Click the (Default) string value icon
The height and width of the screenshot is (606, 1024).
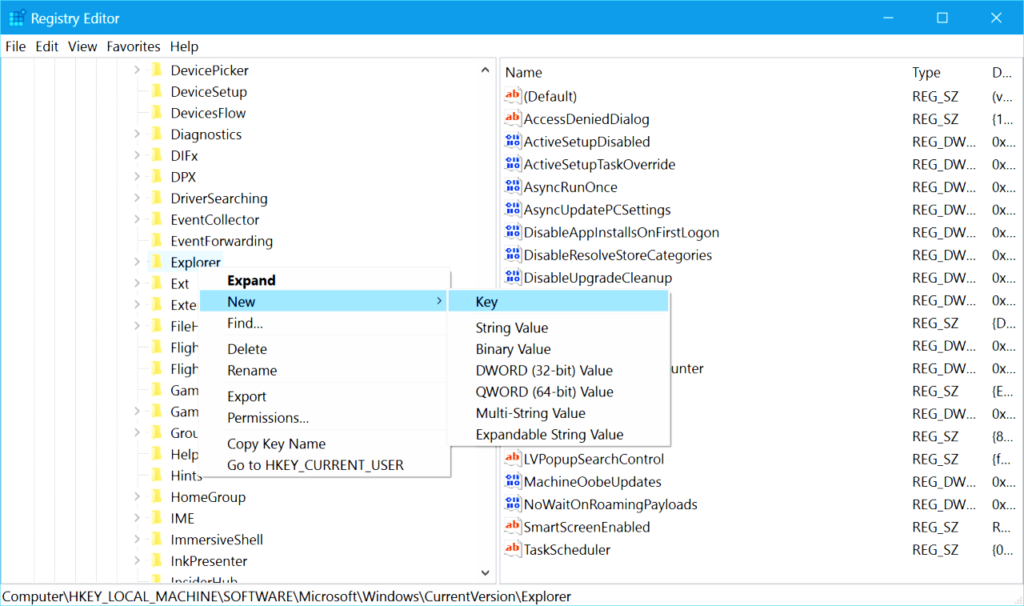point(513,95)
